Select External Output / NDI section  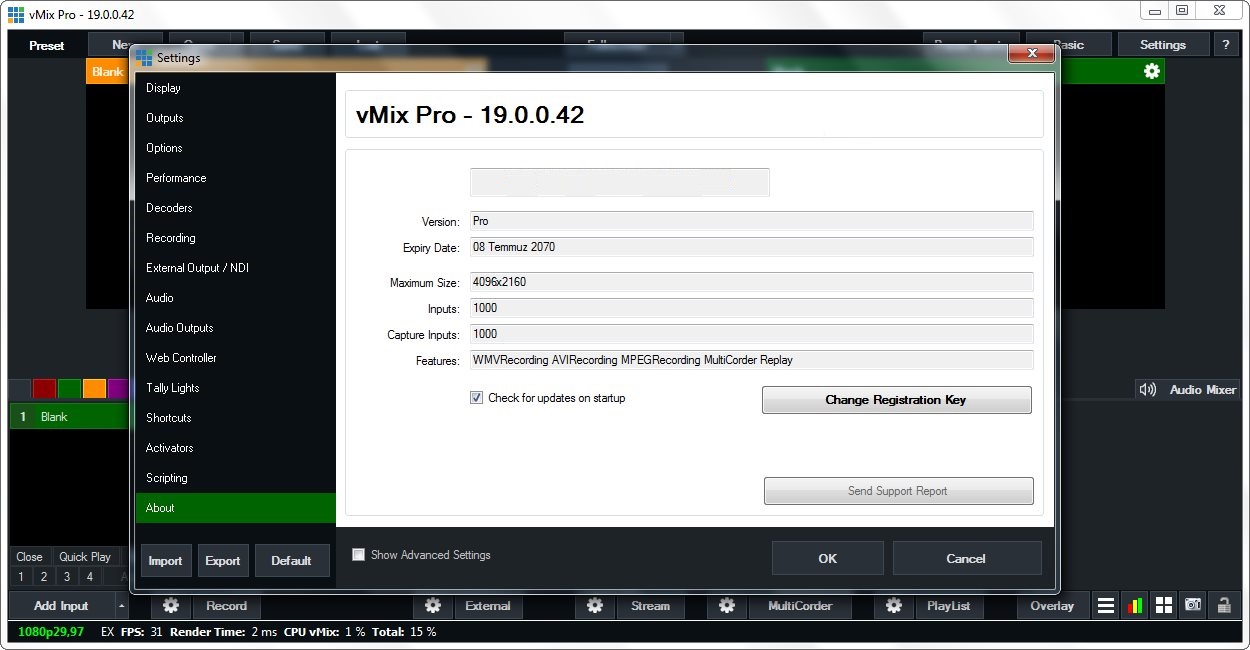(236, 268)
